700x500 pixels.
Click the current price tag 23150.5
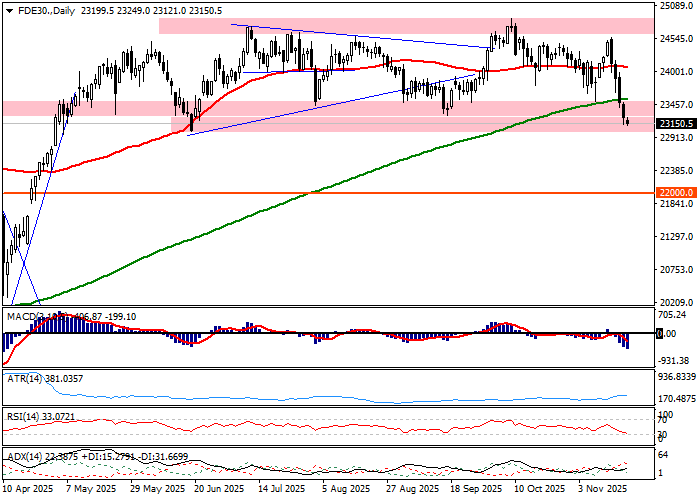677,124
